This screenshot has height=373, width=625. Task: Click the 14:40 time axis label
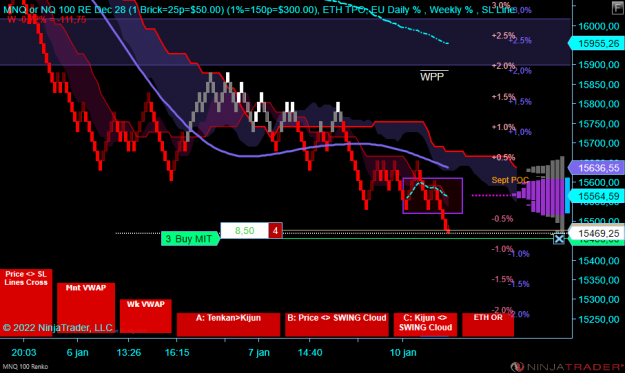tap(310, 352)
